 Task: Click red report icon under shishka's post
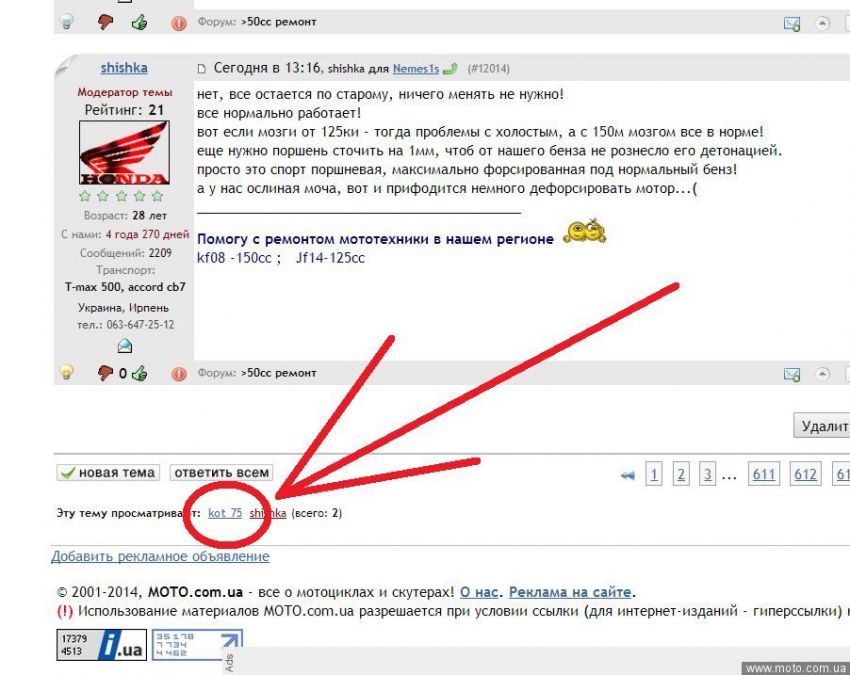click(179, 373)
